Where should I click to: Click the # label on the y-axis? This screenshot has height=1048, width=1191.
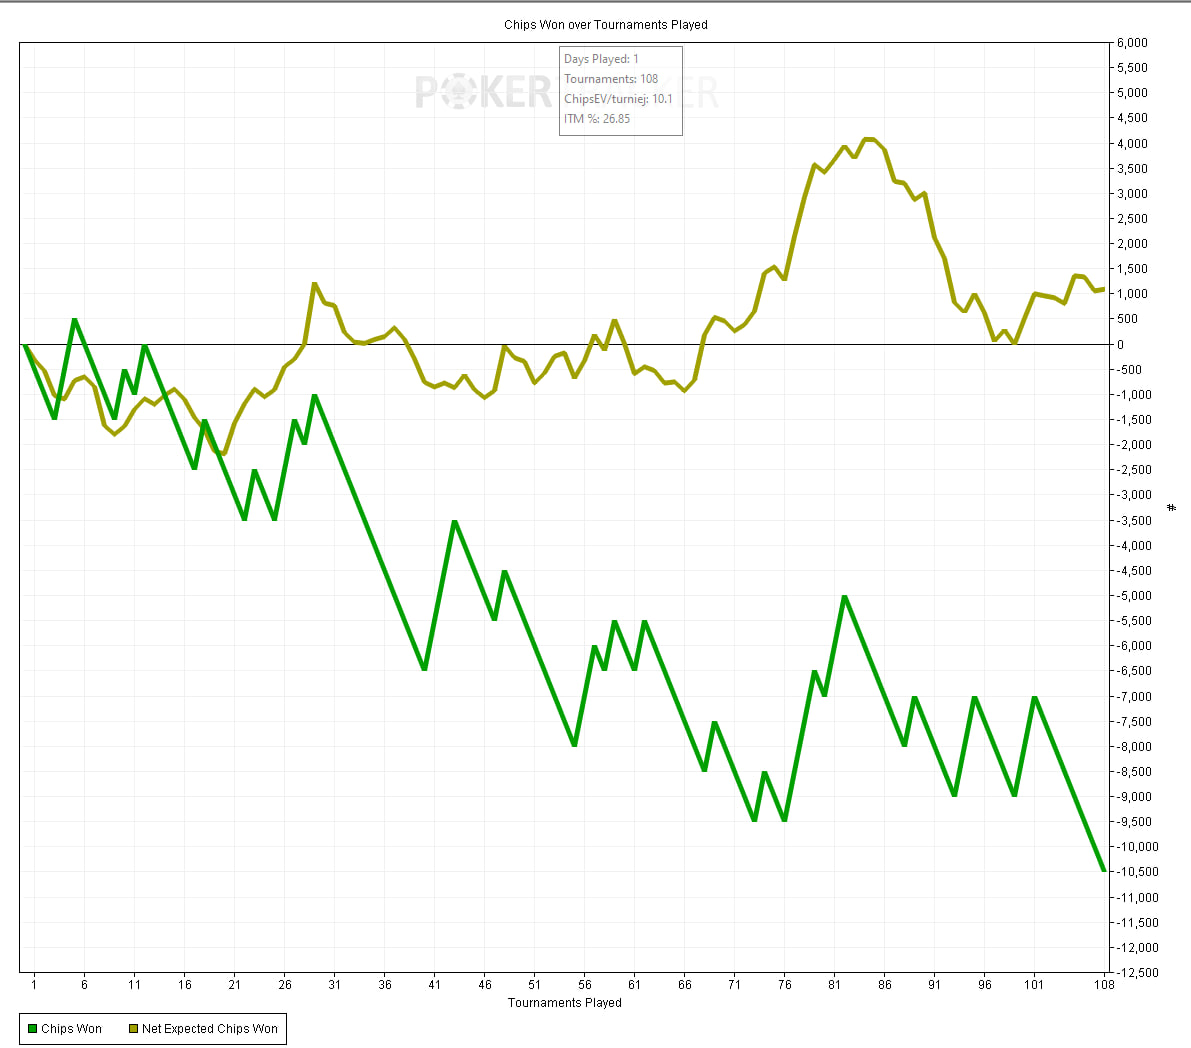pos(1172,508)
